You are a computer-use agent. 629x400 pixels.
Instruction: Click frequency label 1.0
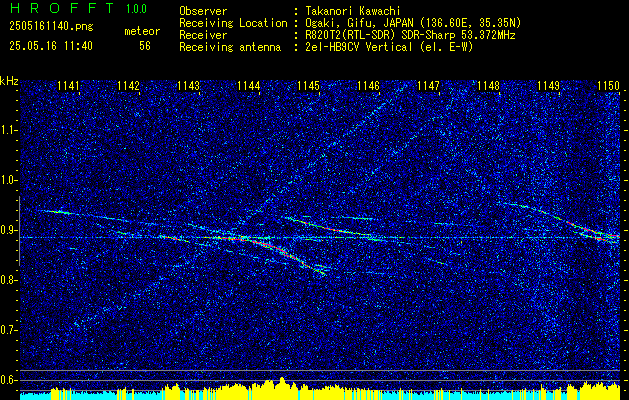8,180
